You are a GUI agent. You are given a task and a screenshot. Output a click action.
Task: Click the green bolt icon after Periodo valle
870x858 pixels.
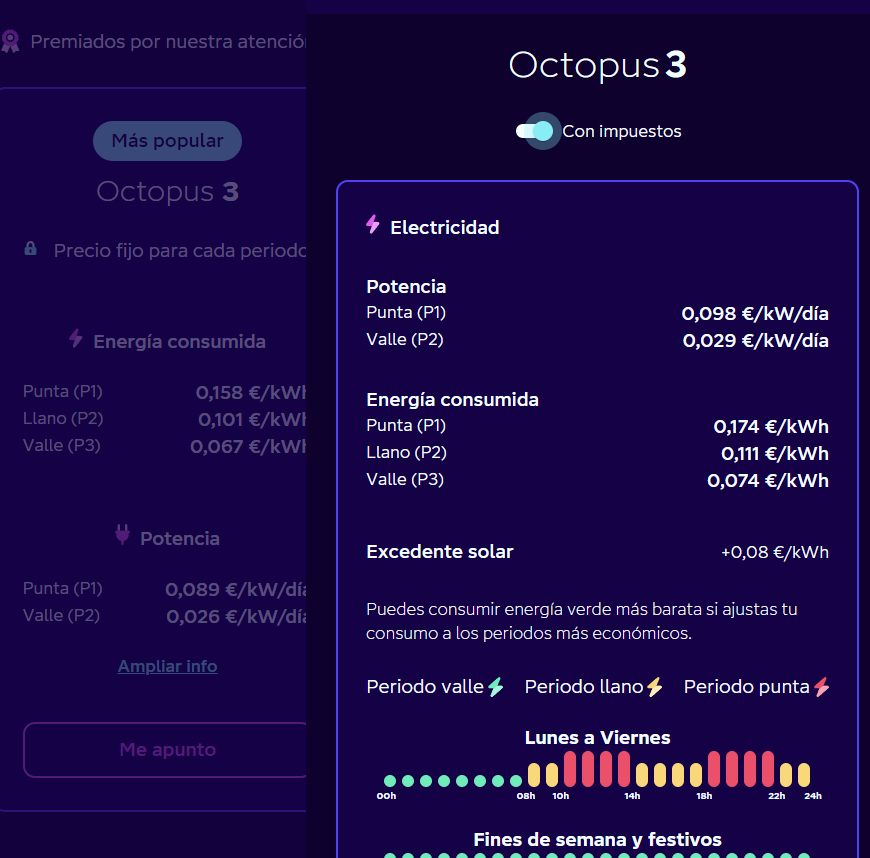(495, 687)
